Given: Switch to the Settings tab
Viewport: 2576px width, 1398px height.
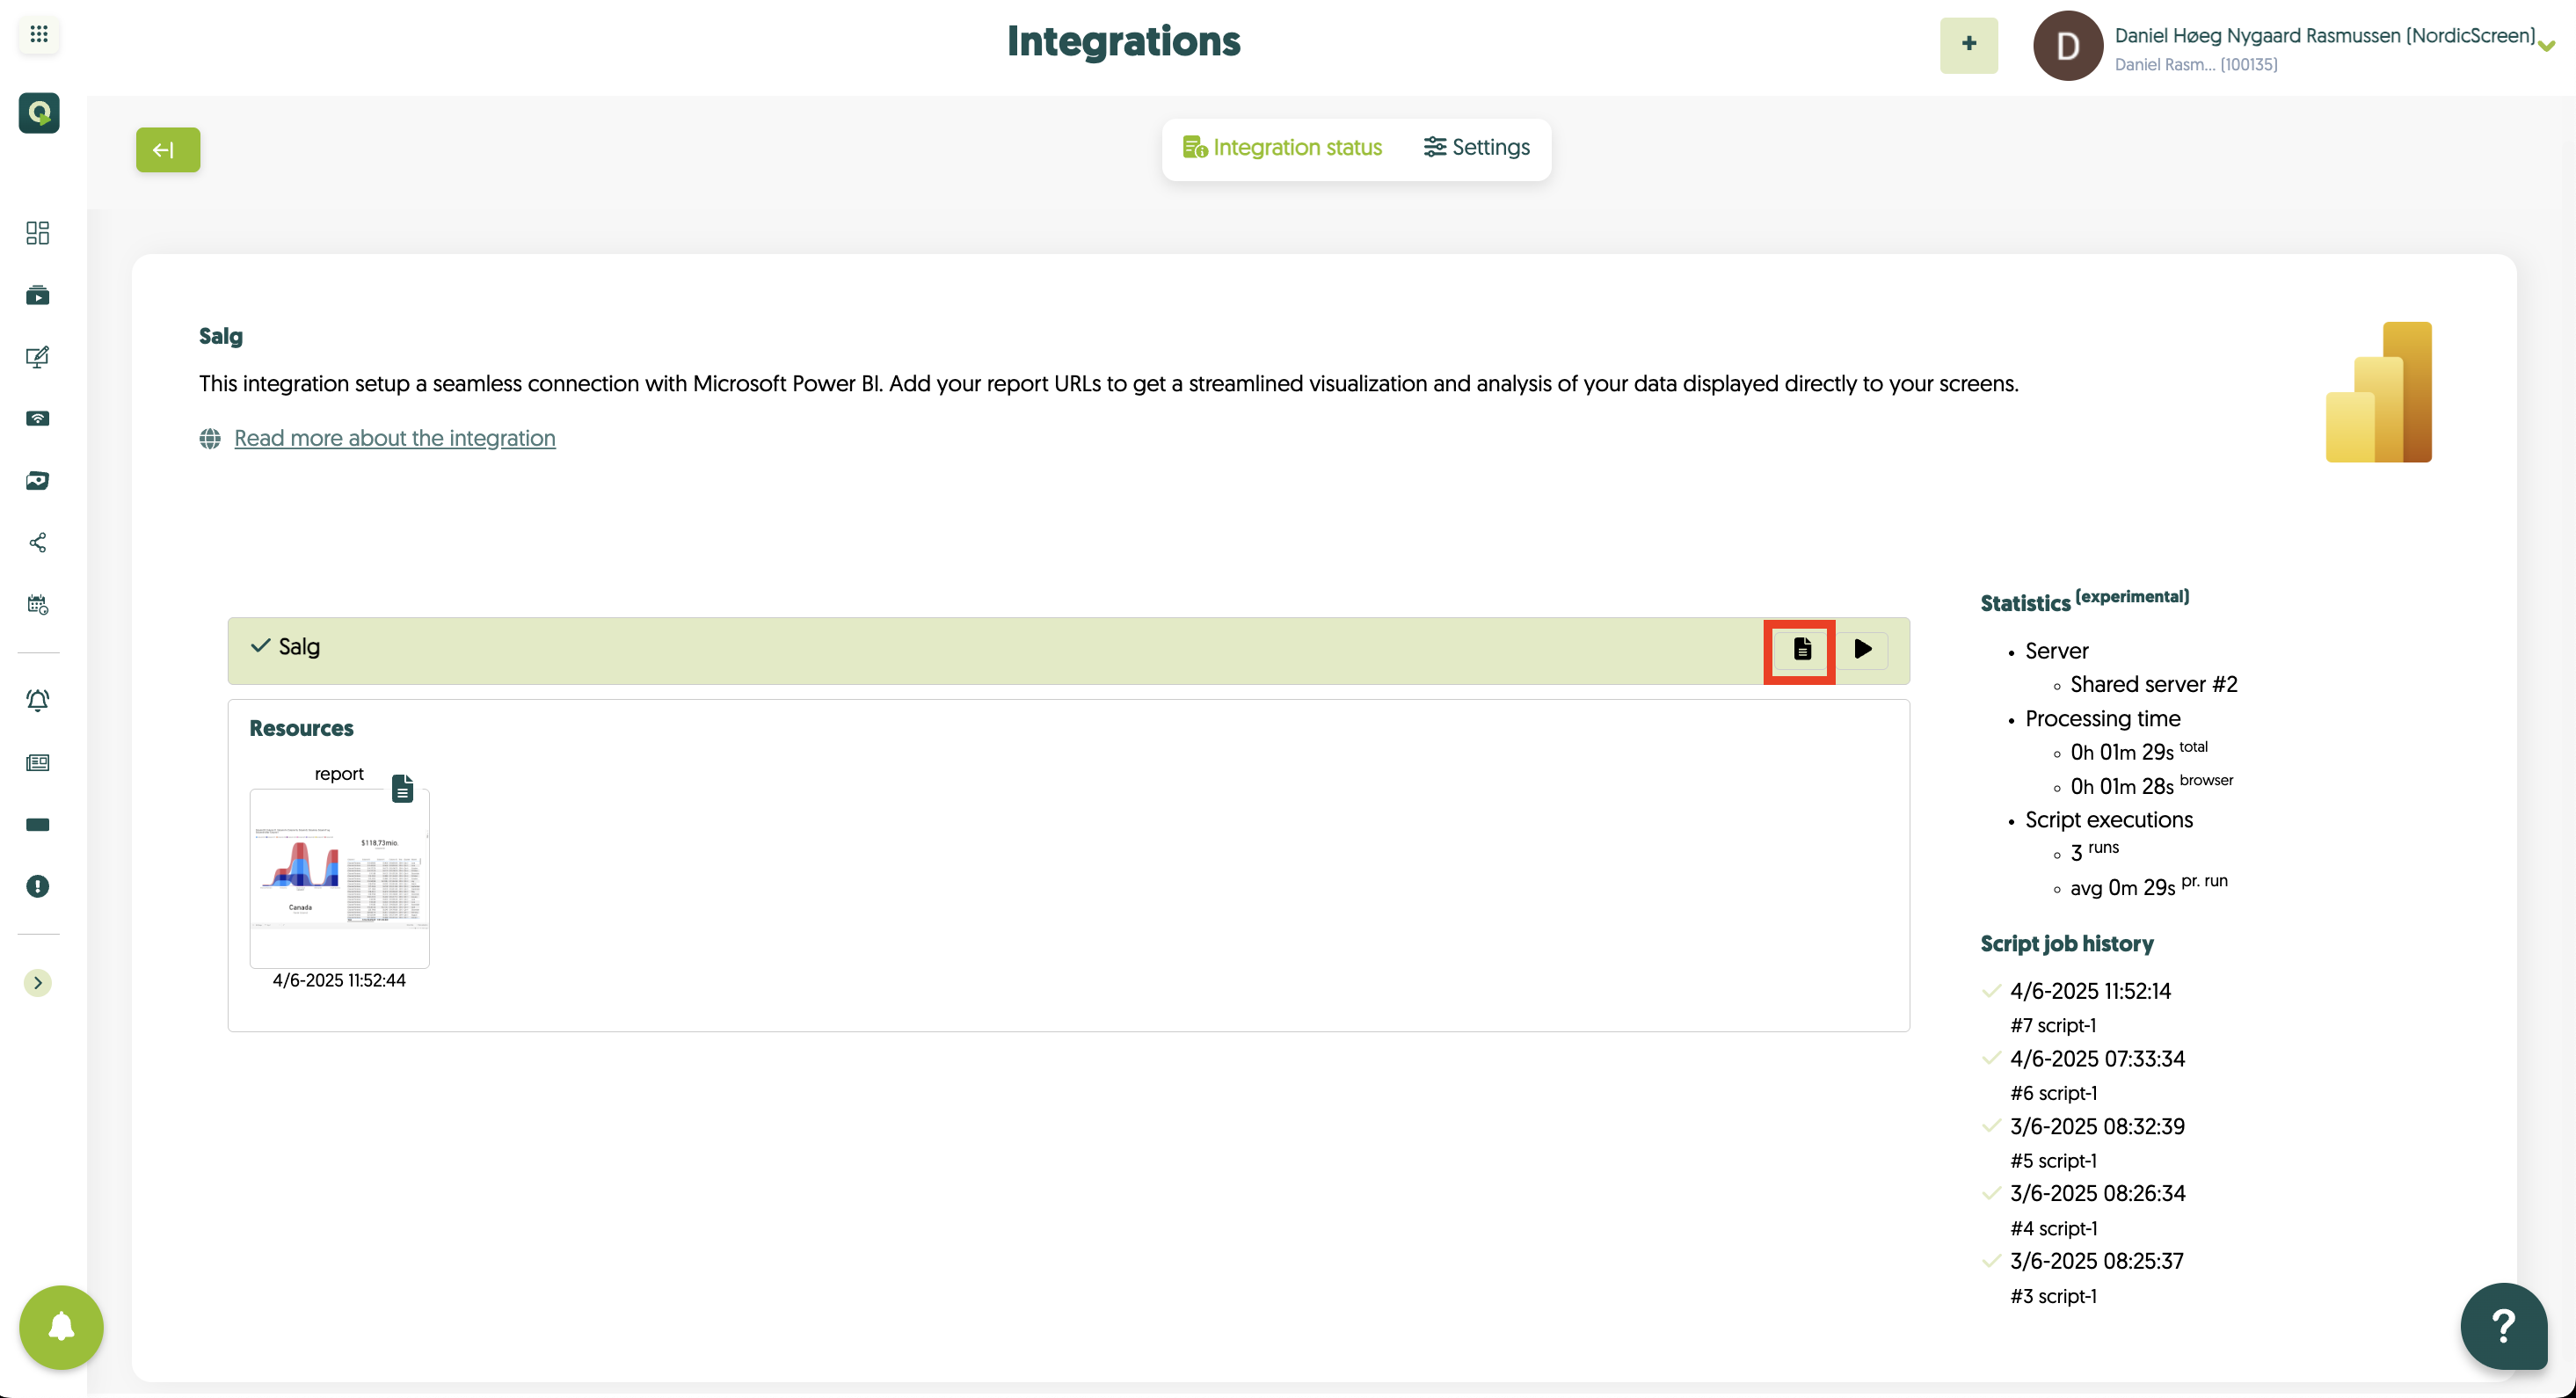Looking at the screenshot, I should coord(1476,148).
